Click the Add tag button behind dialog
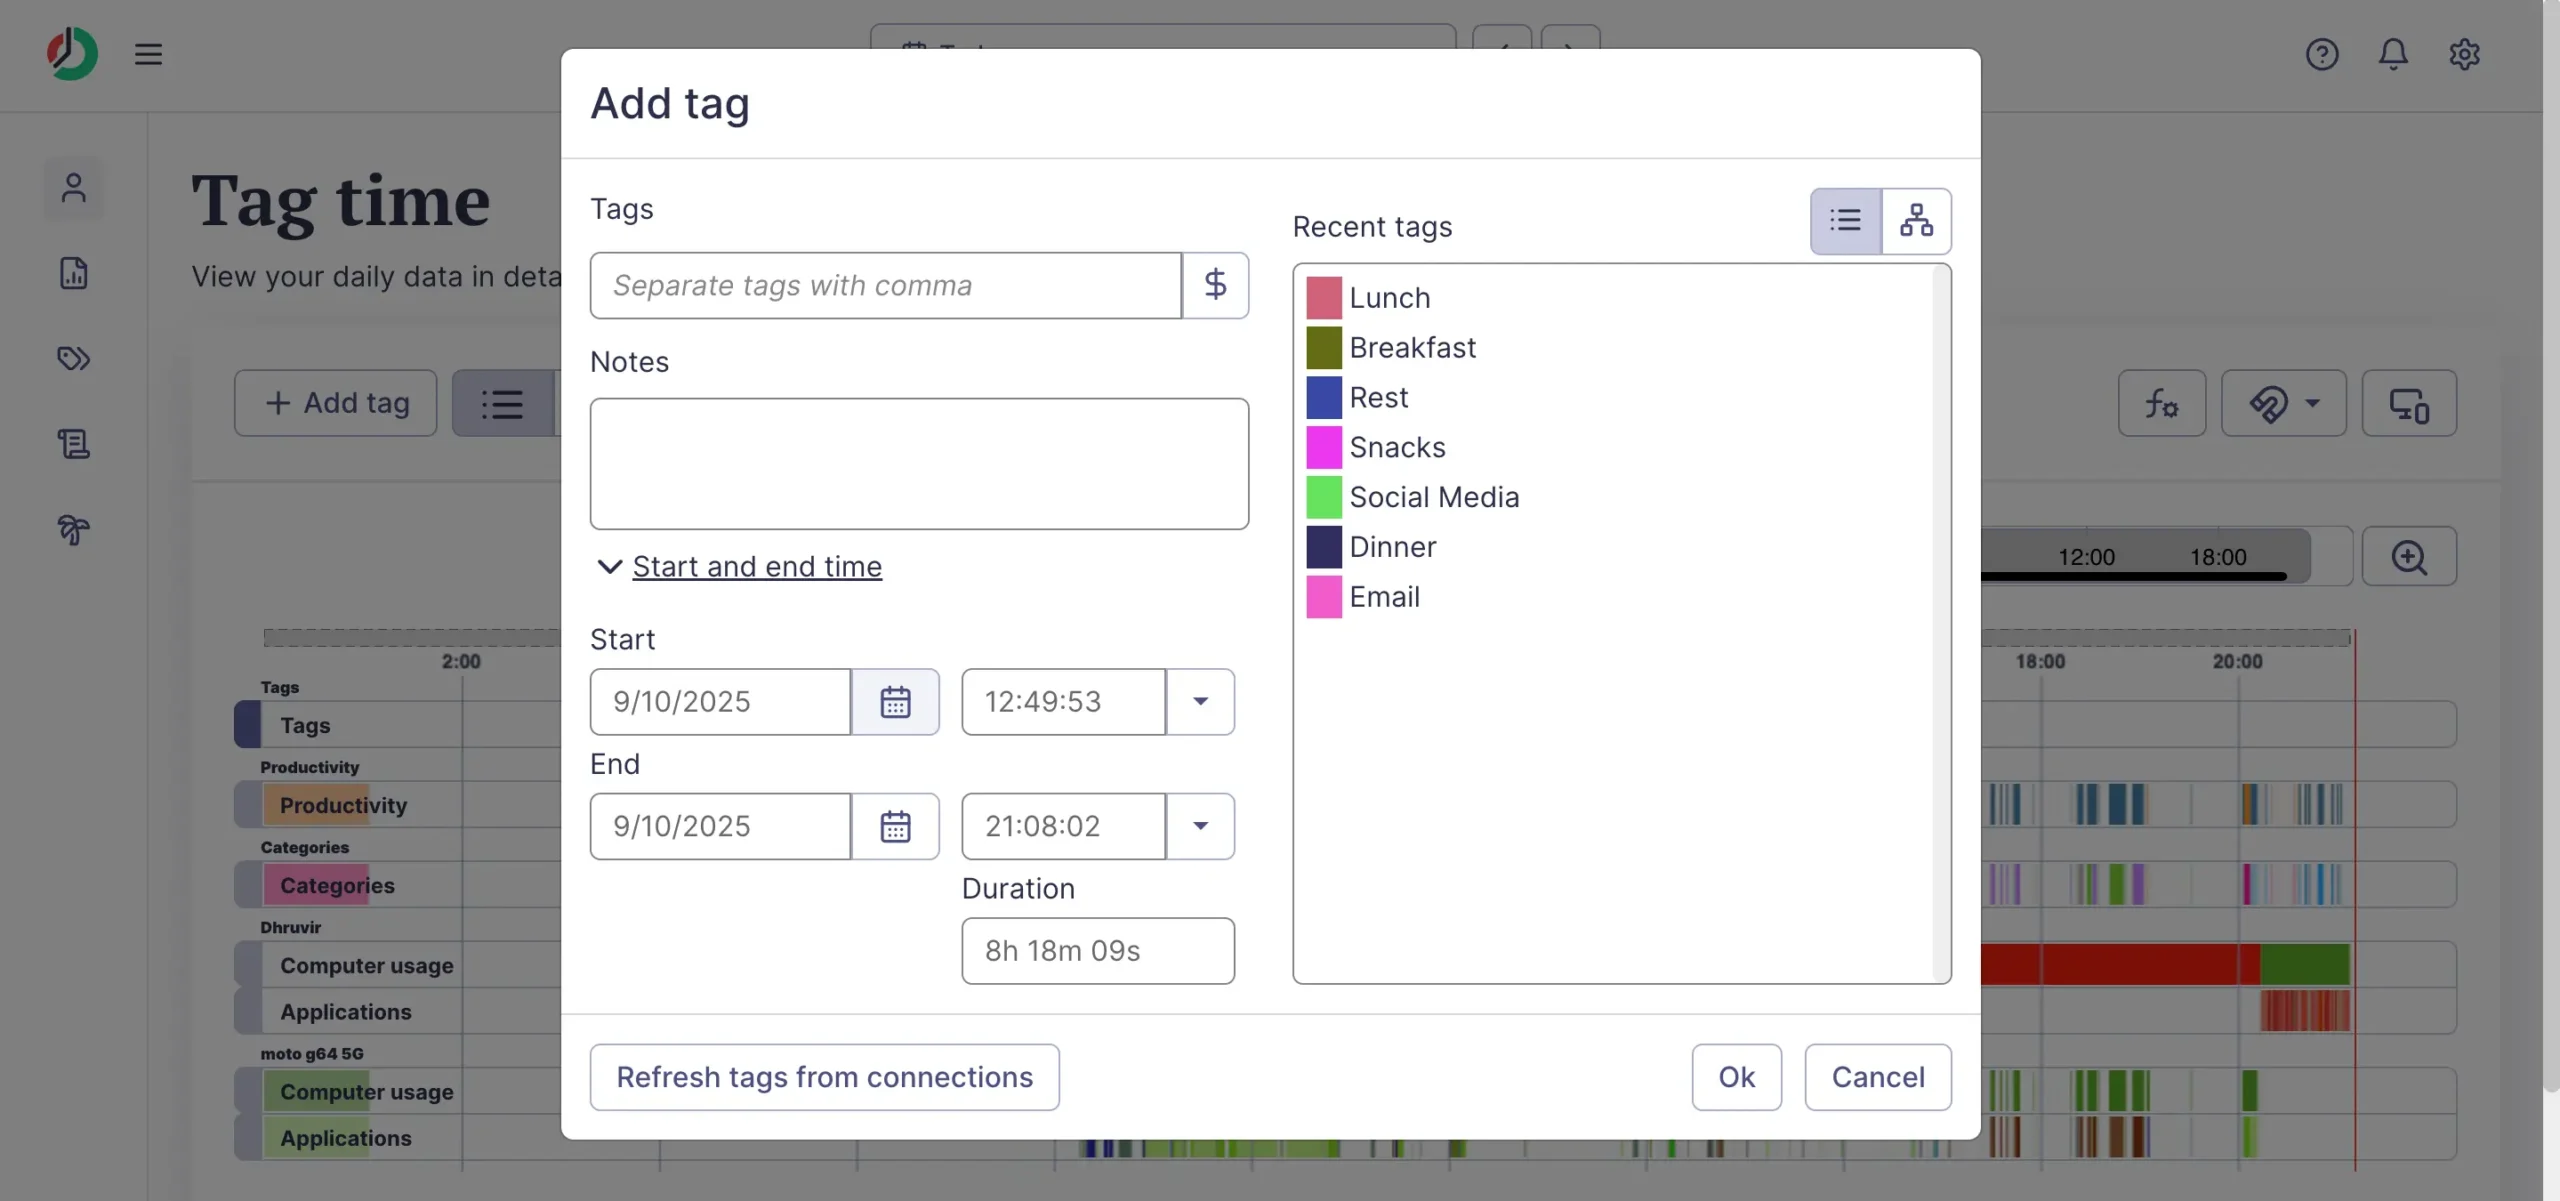This screenshot has width=2560, height=1201. [x=336, y=404]
